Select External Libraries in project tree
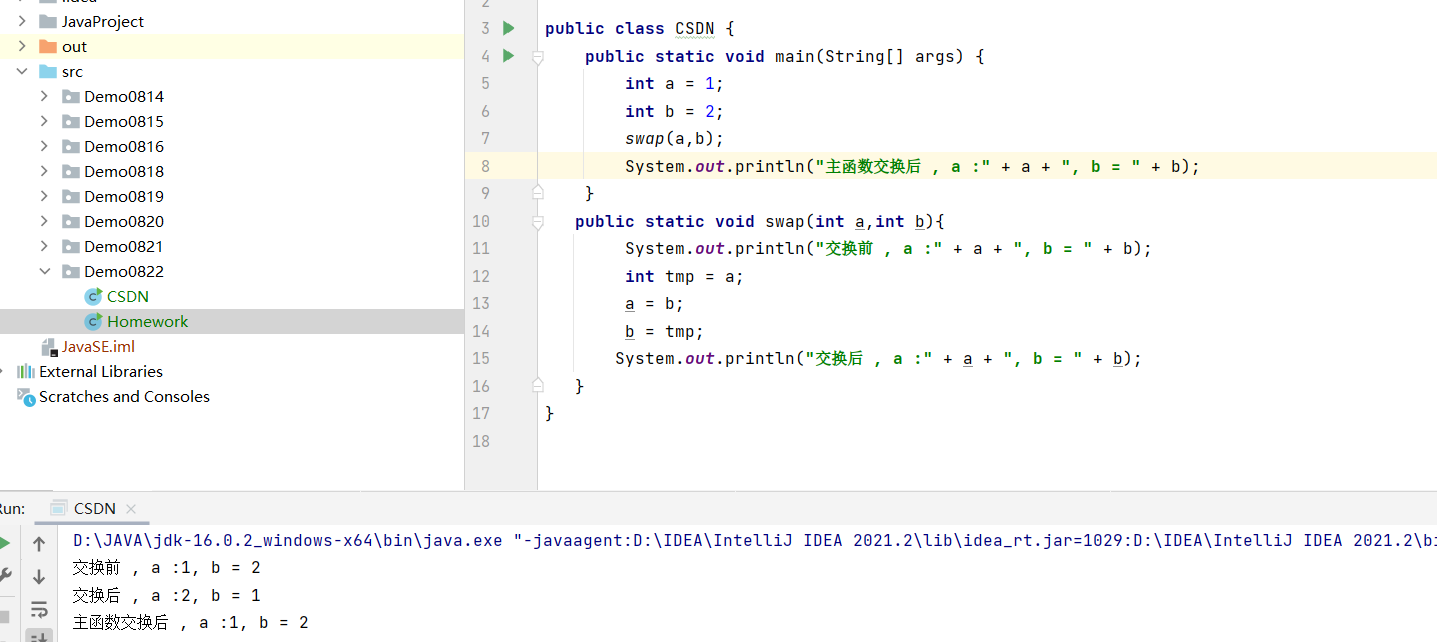Screen dimensions: 1437x642 [x=101, y=371]
